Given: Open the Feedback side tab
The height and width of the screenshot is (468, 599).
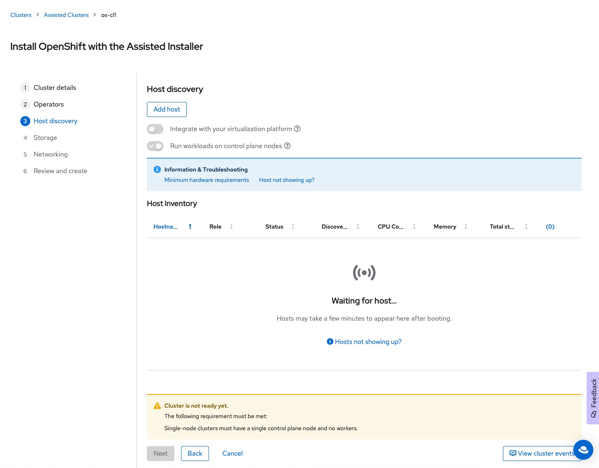Looking at the screenshot, I should (x=593, y=398).
